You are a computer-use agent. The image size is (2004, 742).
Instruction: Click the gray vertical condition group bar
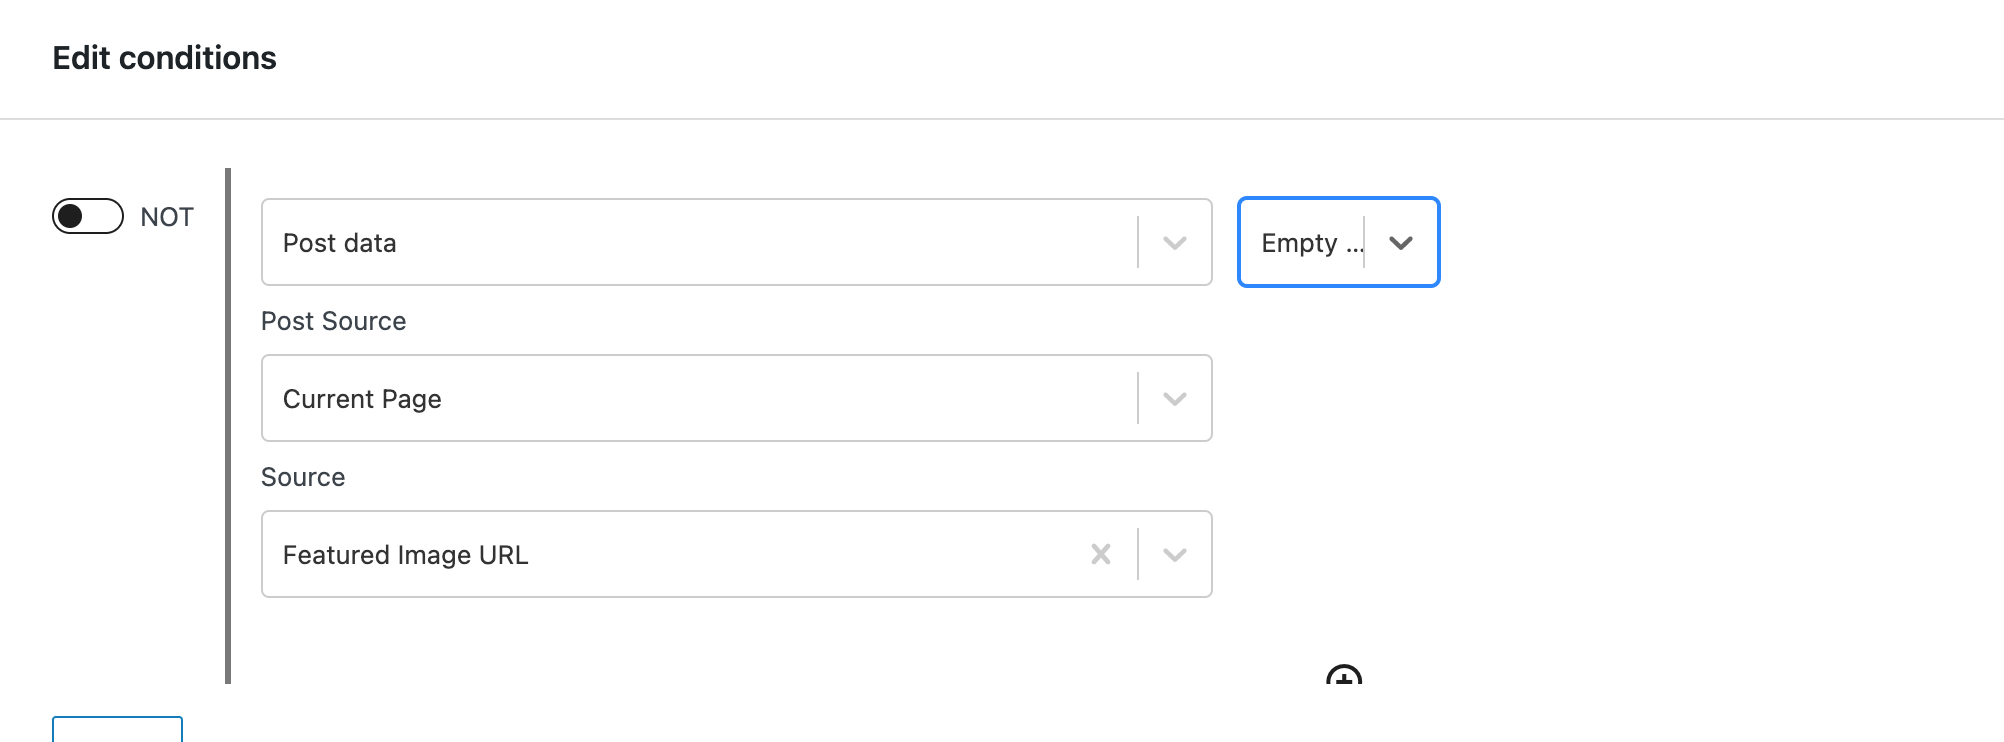tap(228, 426)
